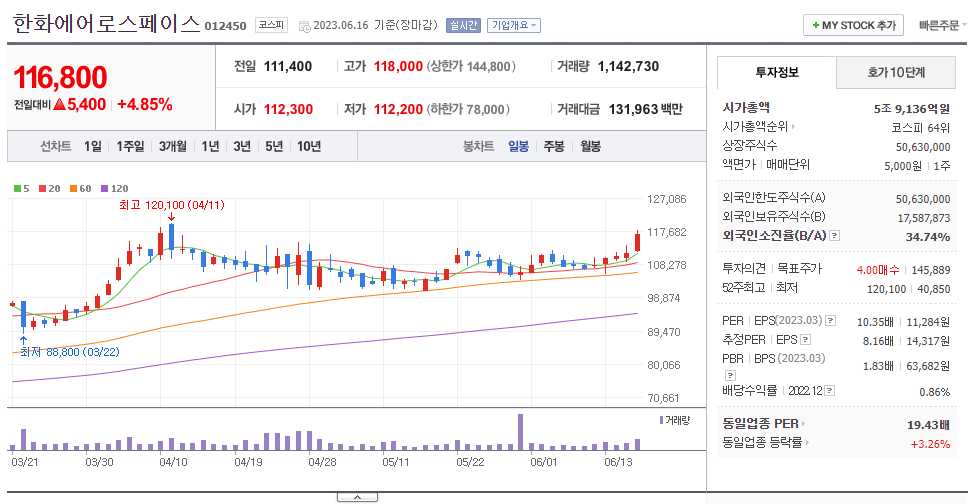Click the 시가총액 label
Viewport: 968px width, 504px height.
coord(746,107)
